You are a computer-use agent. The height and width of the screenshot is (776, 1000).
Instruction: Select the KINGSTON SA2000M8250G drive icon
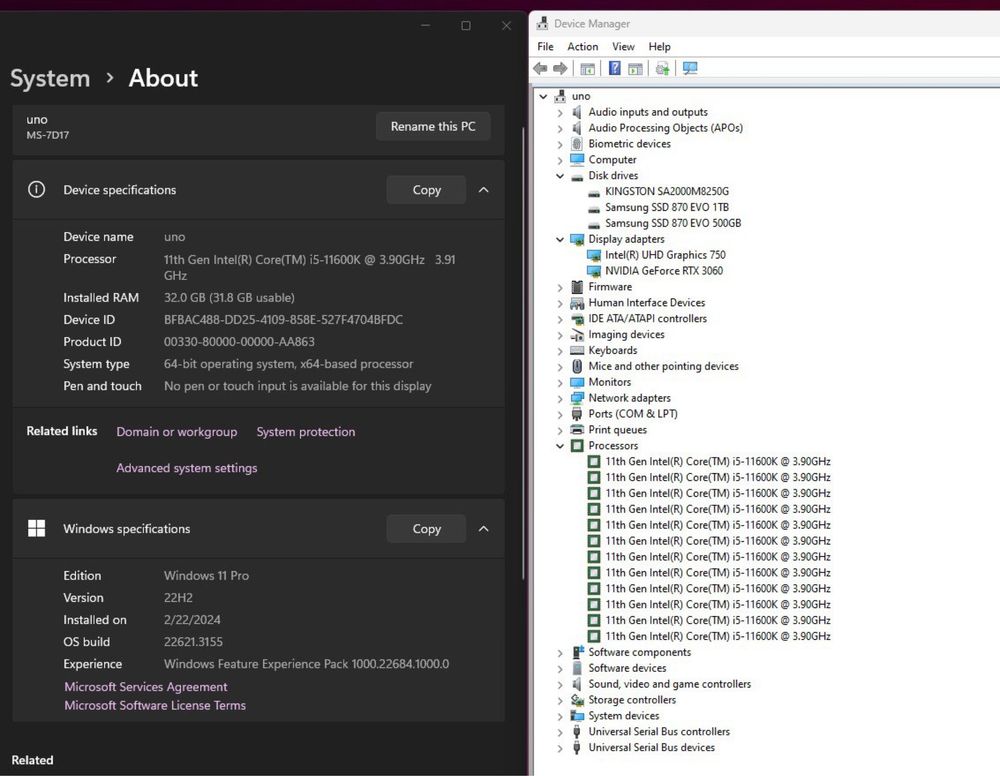[x=594, y=192]
